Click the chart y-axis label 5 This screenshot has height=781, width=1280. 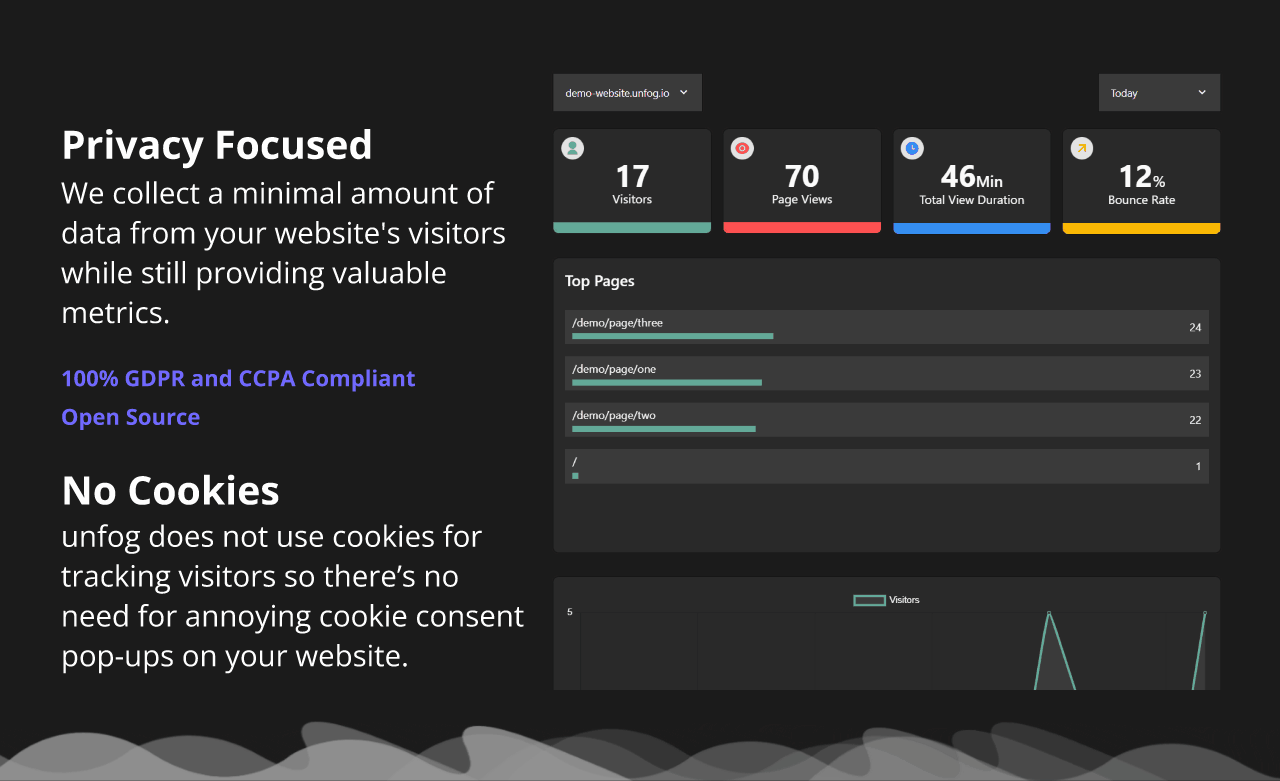pos(570,612)
